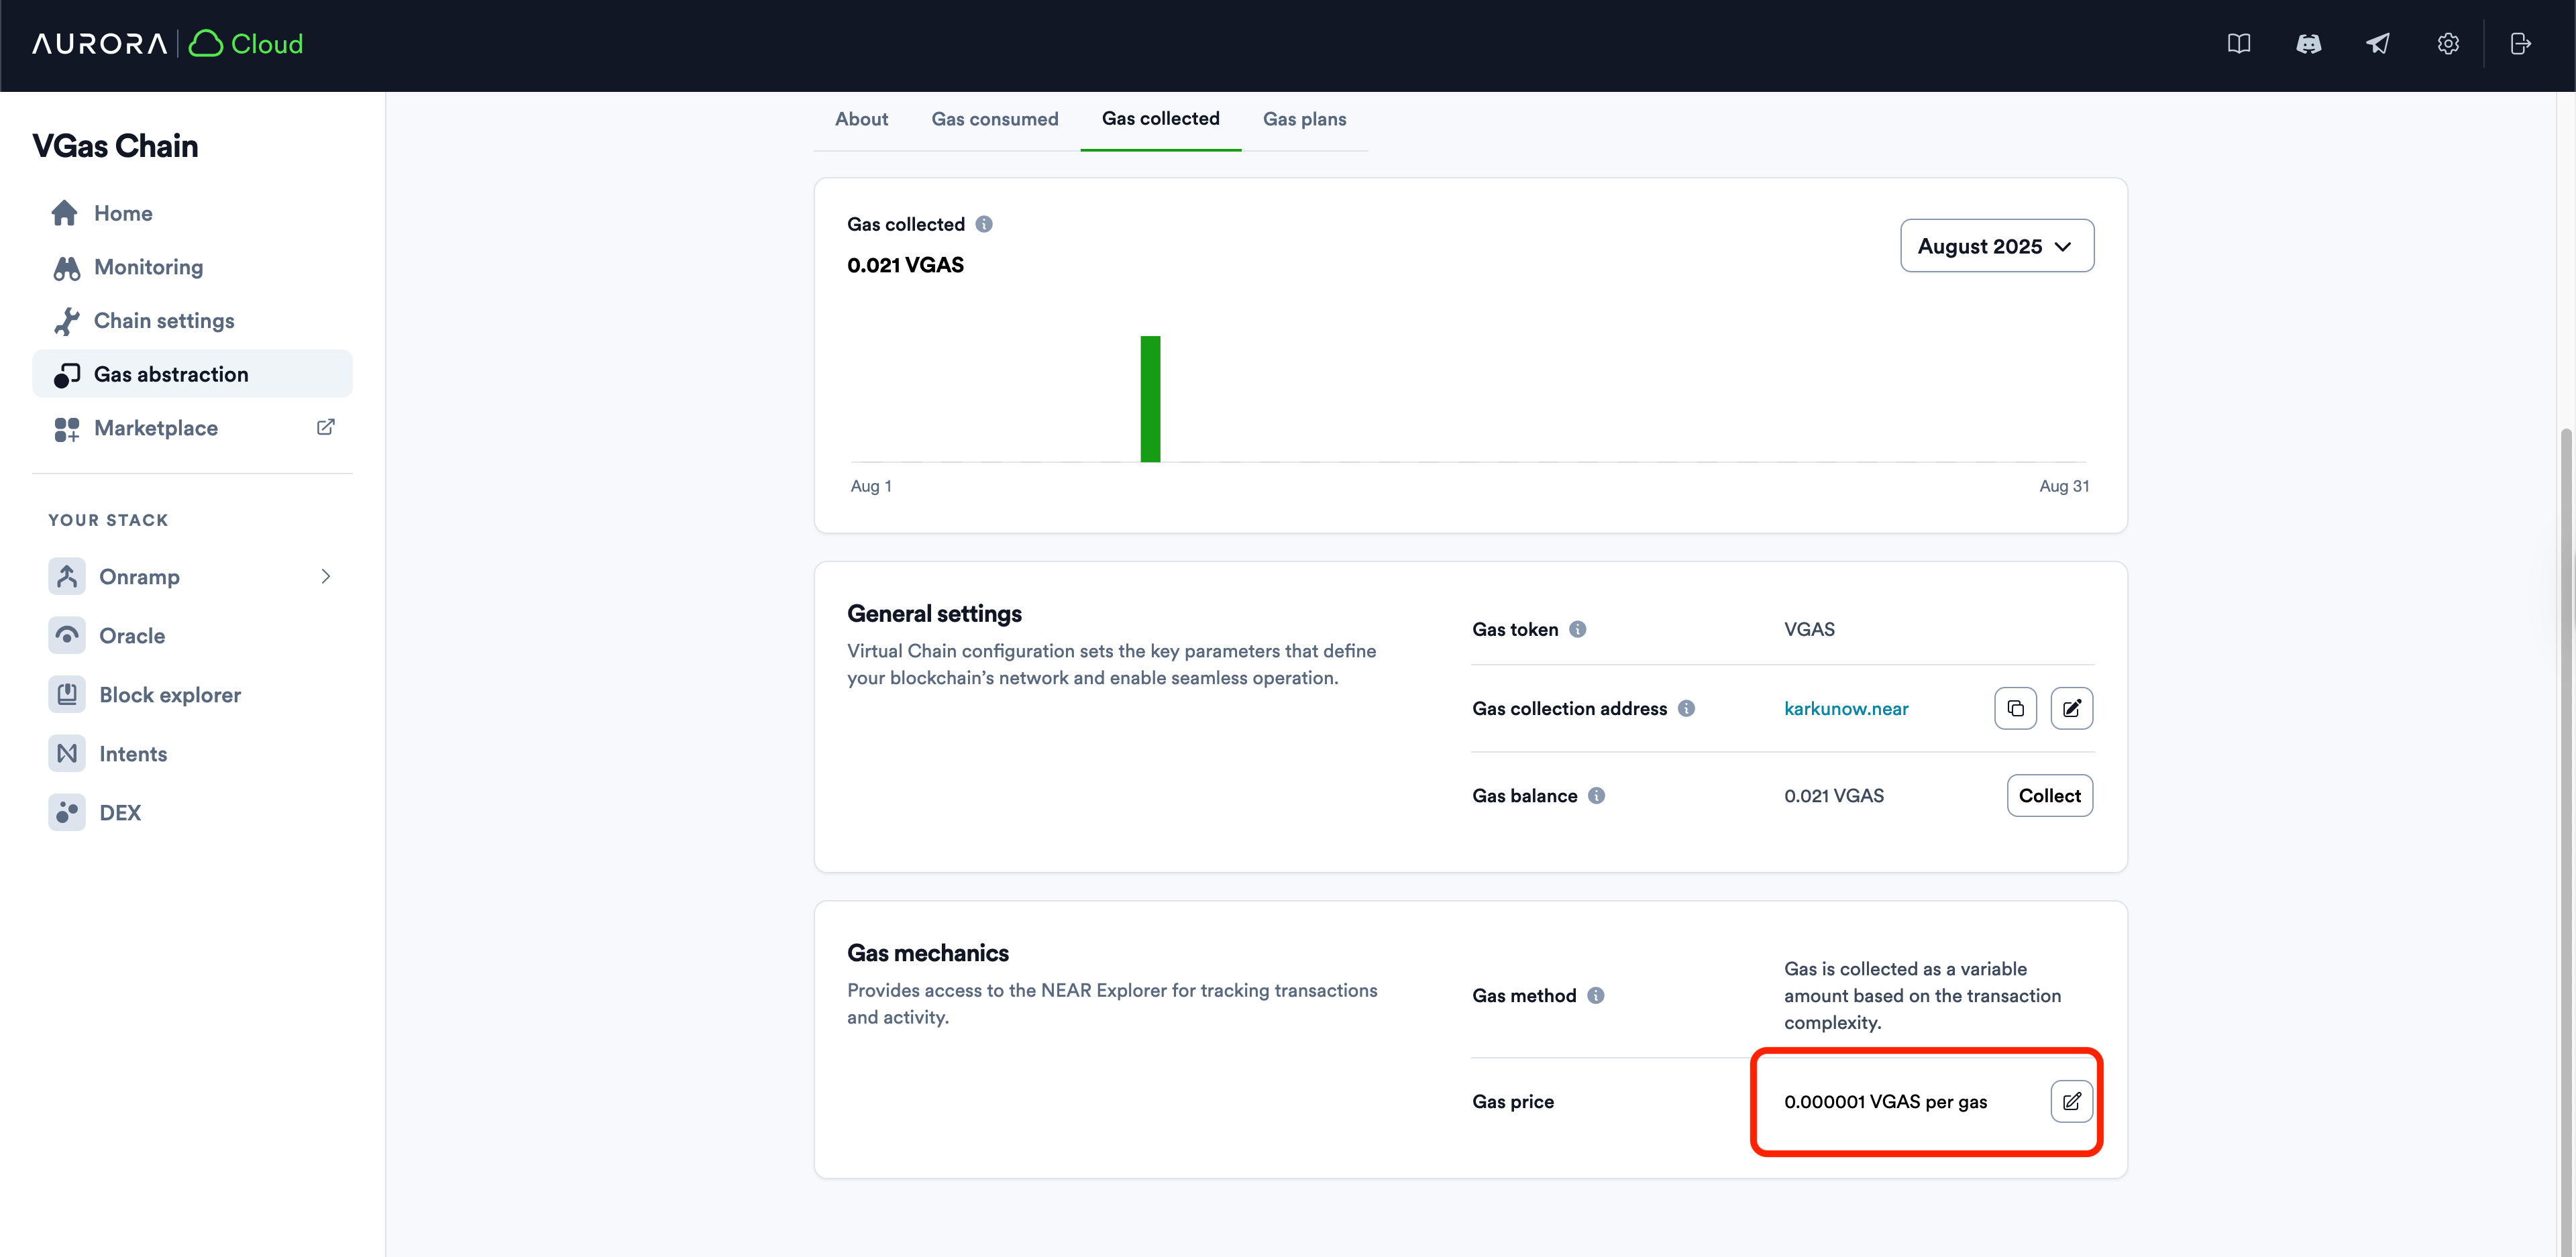Show info tooltip for Gas method
The image size is (2576, 1257).
tap(1596, 995)
